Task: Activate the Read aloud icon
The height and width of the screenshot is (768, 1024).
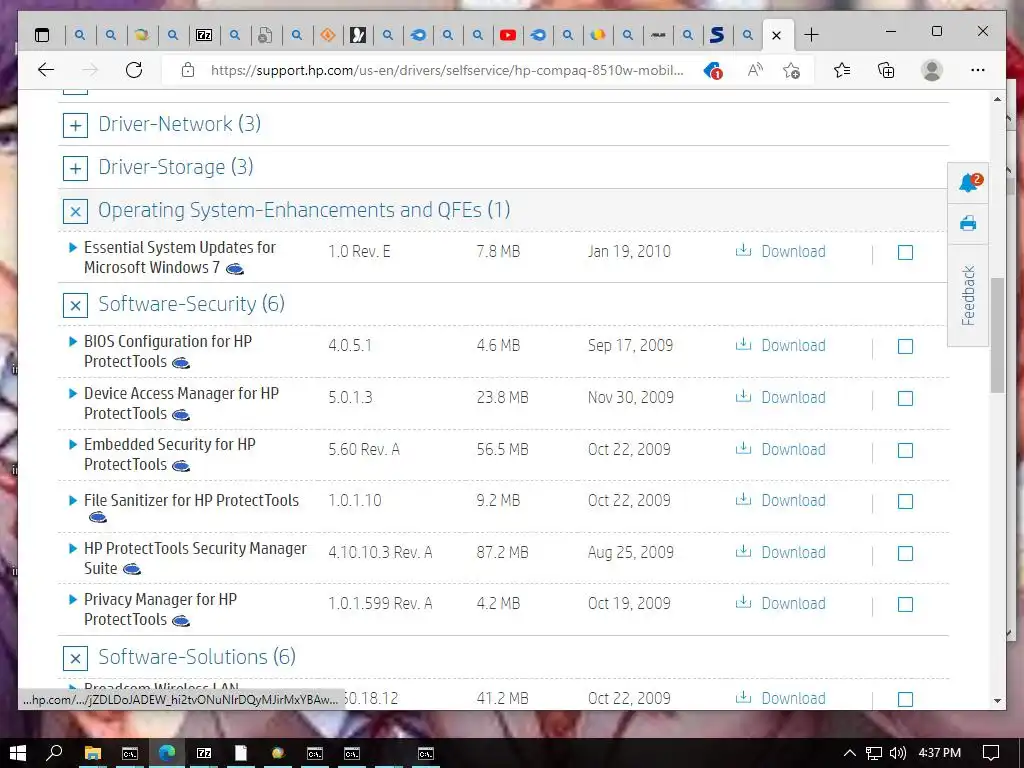Action: (x=755, y=70)
